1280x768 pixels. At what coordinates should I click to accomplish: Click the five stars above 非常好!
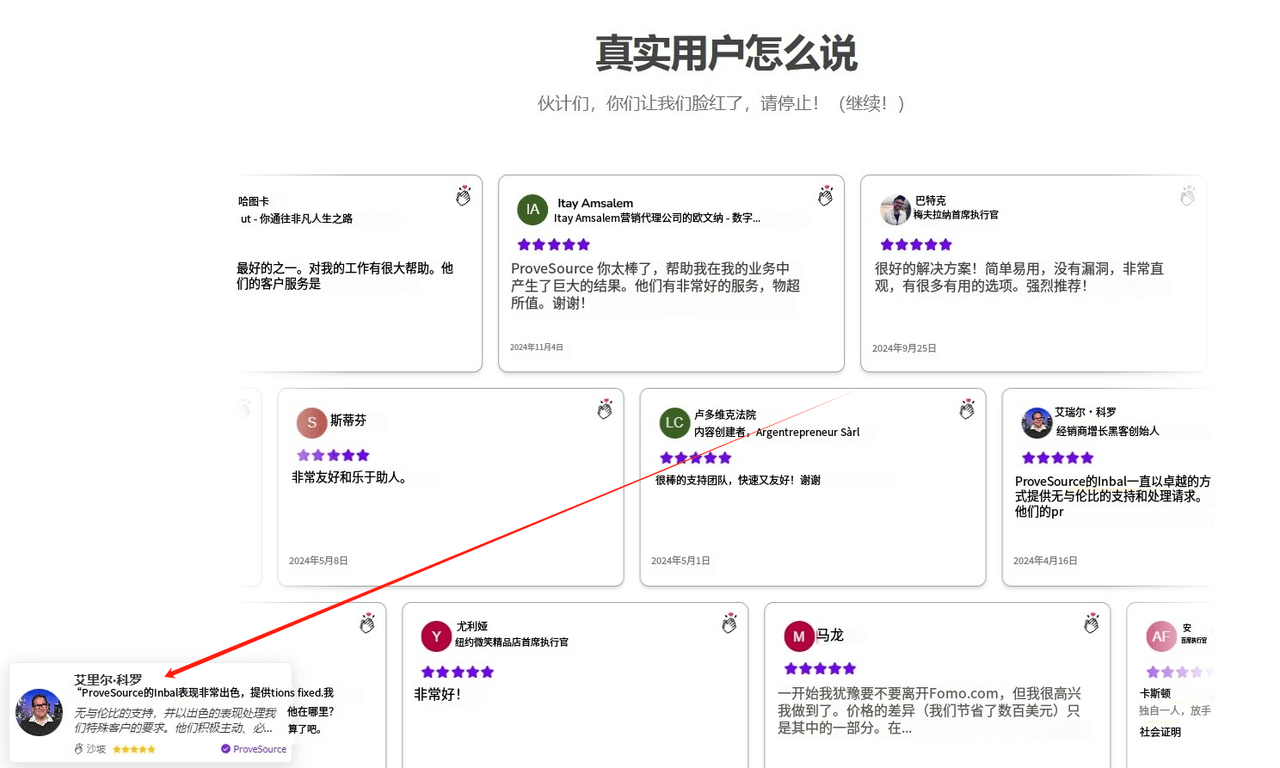point(458,671)
